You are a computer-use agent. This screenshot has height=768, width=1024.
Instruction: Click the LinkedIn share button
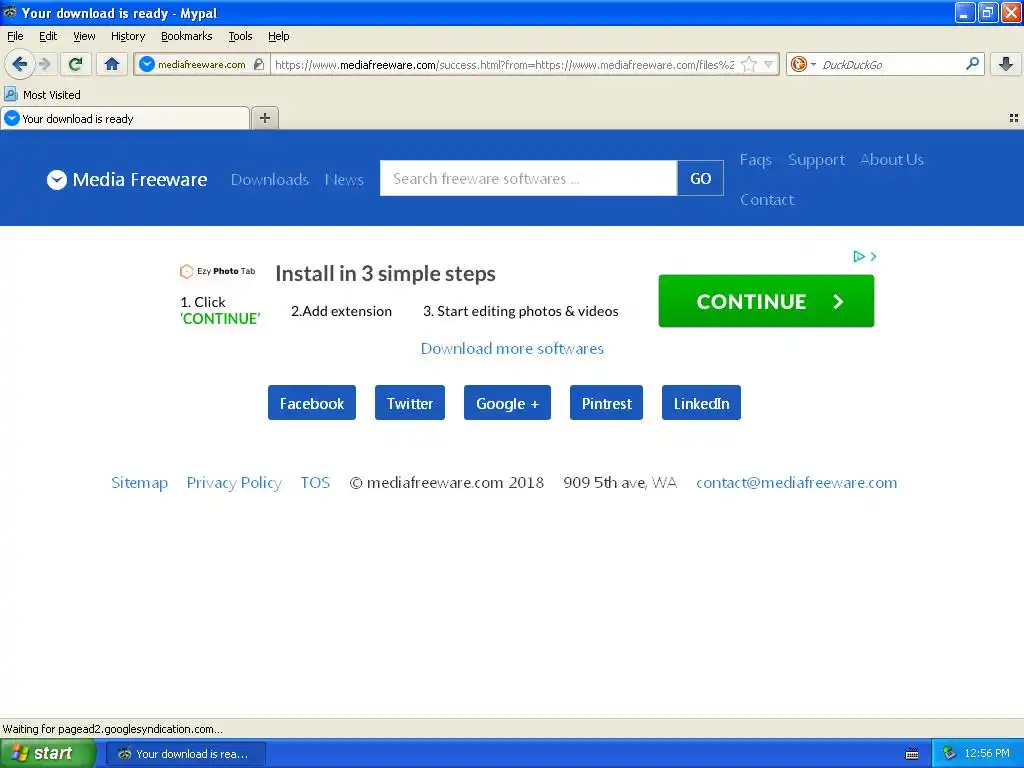pyautogui.click(x=701, y=403)
